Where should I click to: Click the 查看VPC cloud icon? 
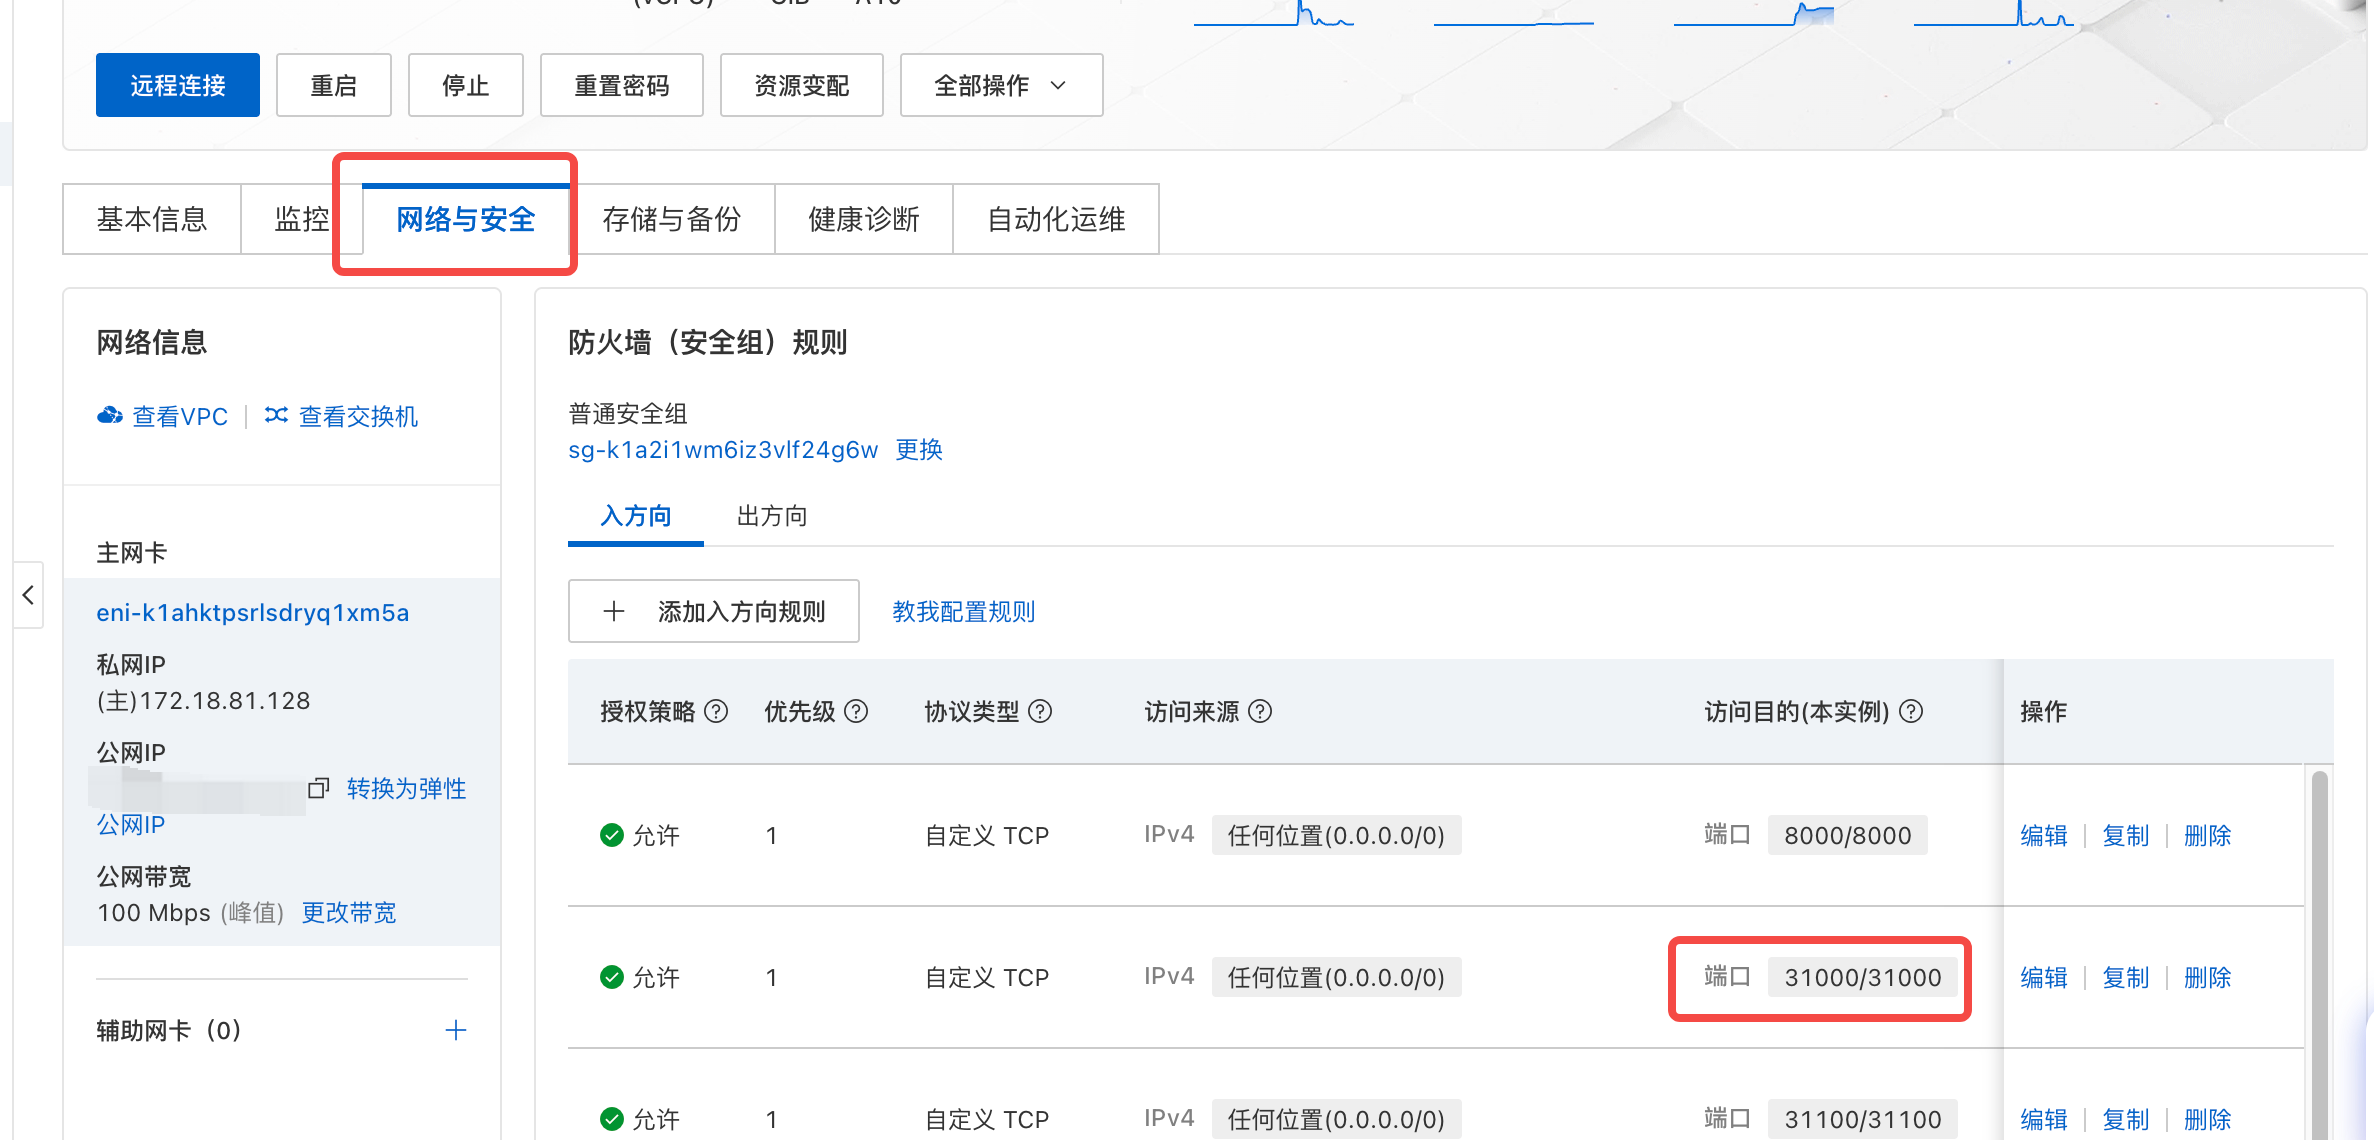109,416
